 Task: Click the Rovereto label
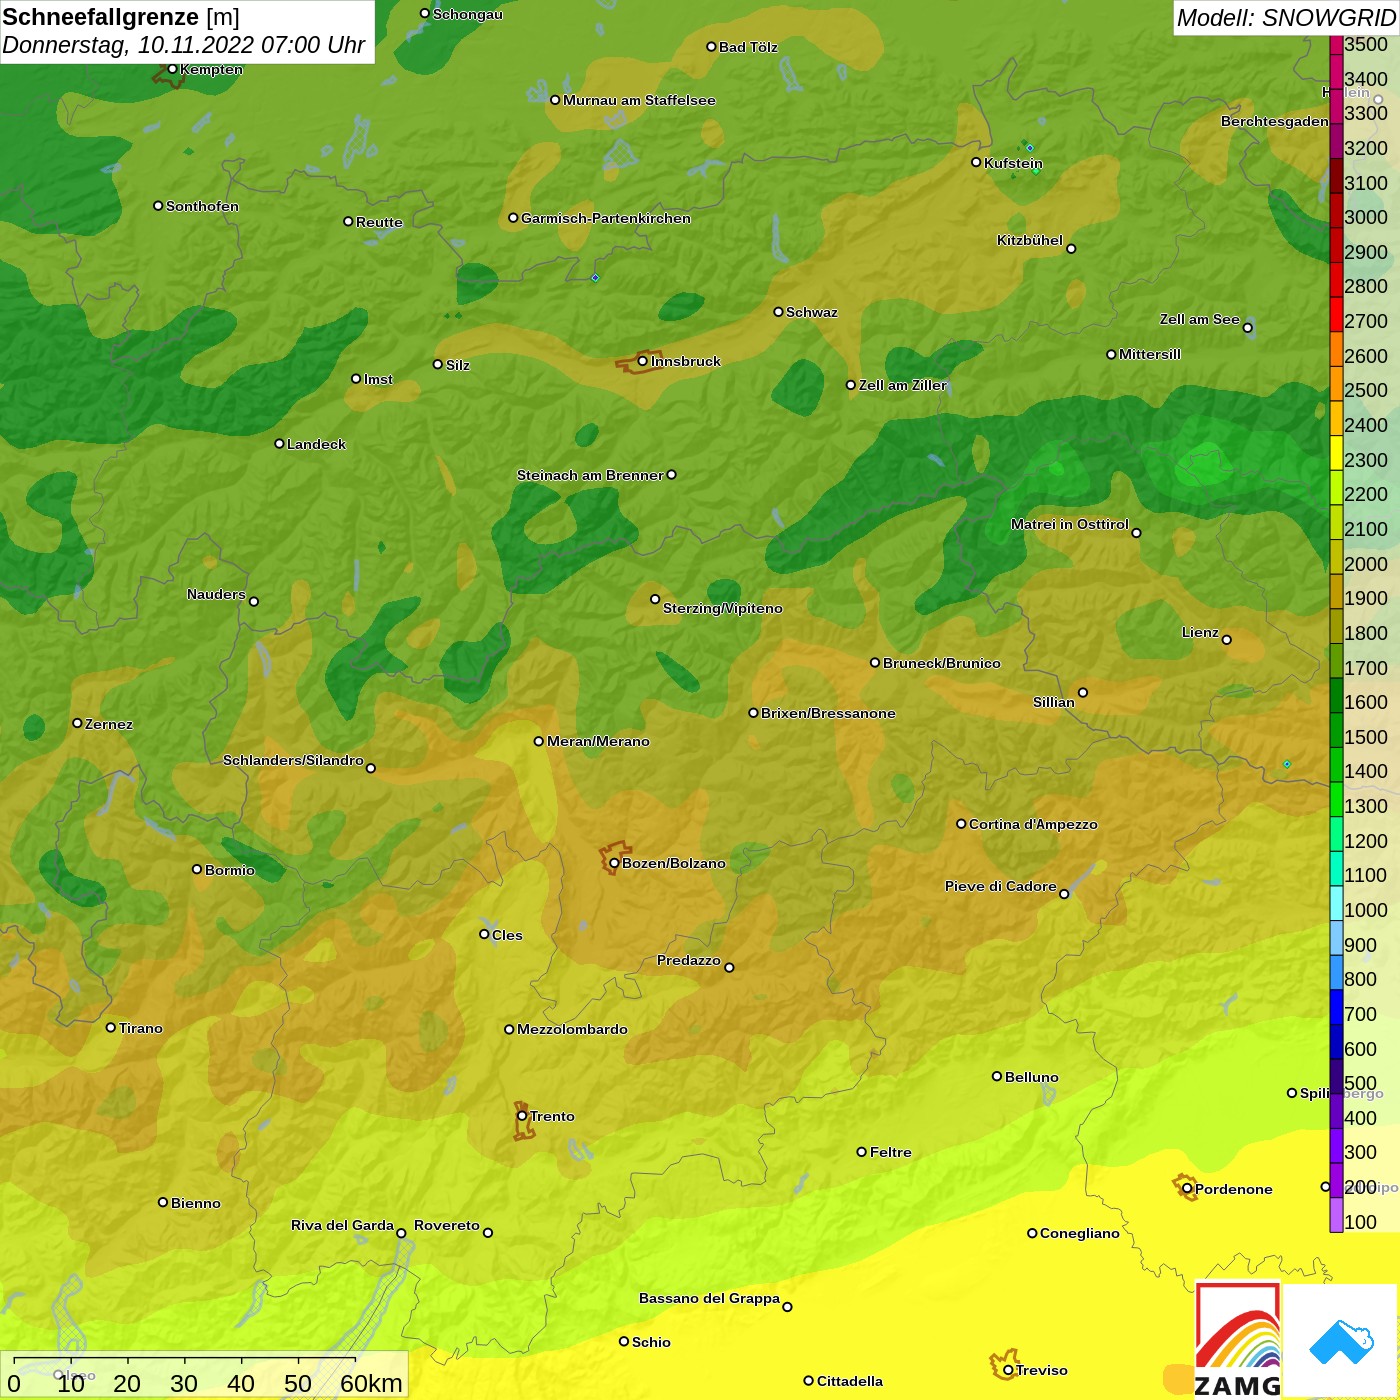tap(447, 1225)
